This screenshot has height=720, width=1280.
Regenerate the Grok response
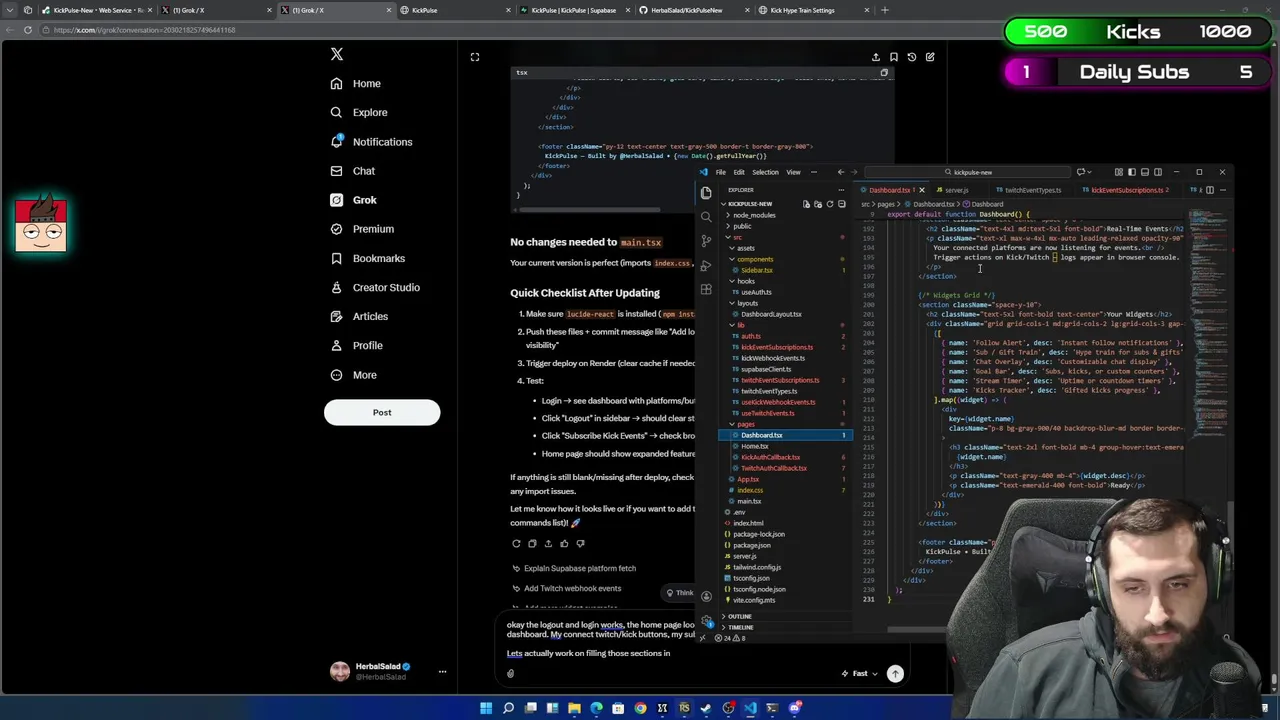(x=516, y=543)
